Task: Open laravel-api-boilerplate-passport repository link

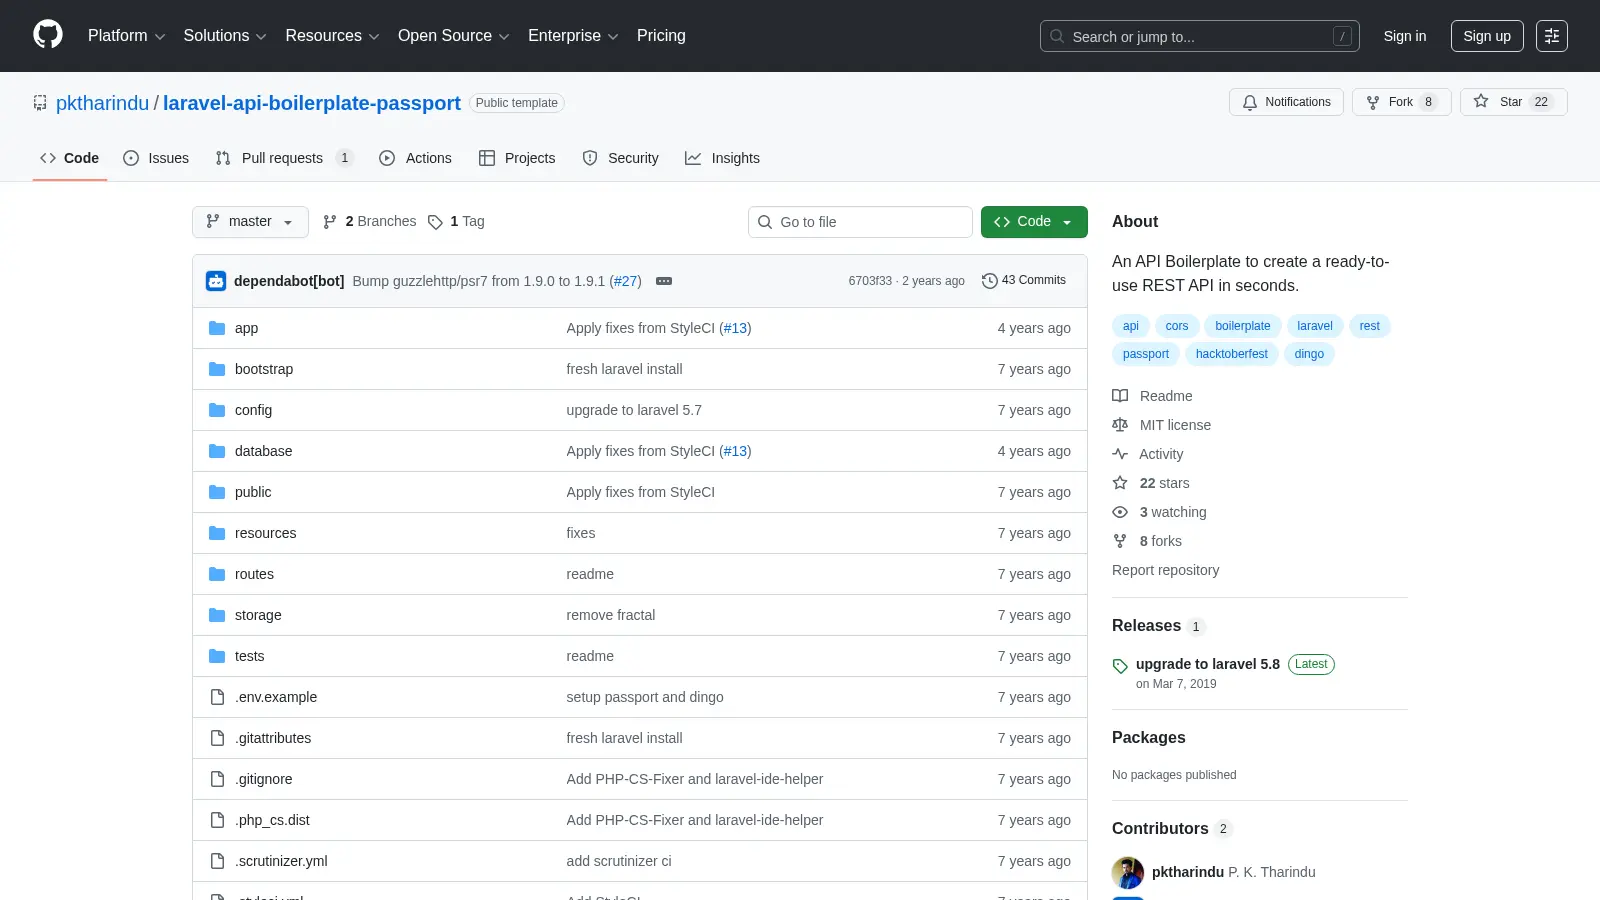Action: [312, 103]
